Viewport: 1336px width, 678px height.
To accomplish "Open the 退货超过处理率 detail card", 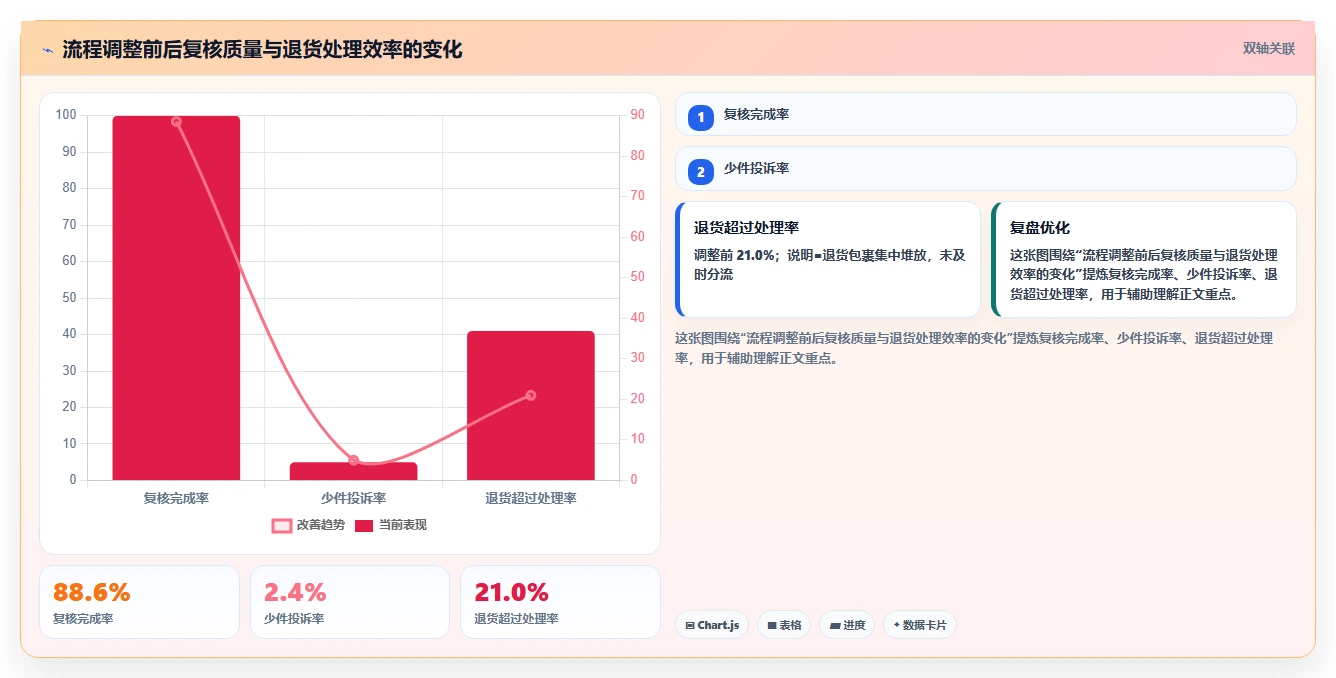I will click(x=828, y=259).
